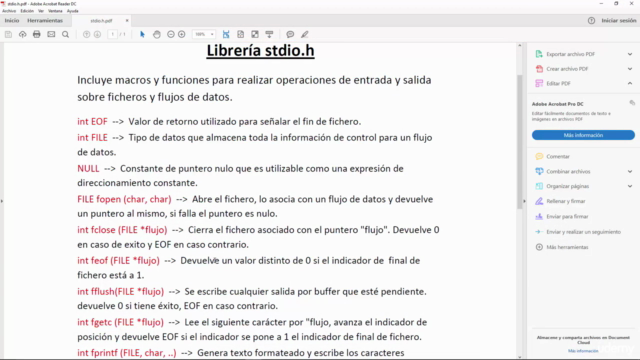The image size is (640, 360).
Task: Expand Organizar páginas chevron
Action: (630, 187)
